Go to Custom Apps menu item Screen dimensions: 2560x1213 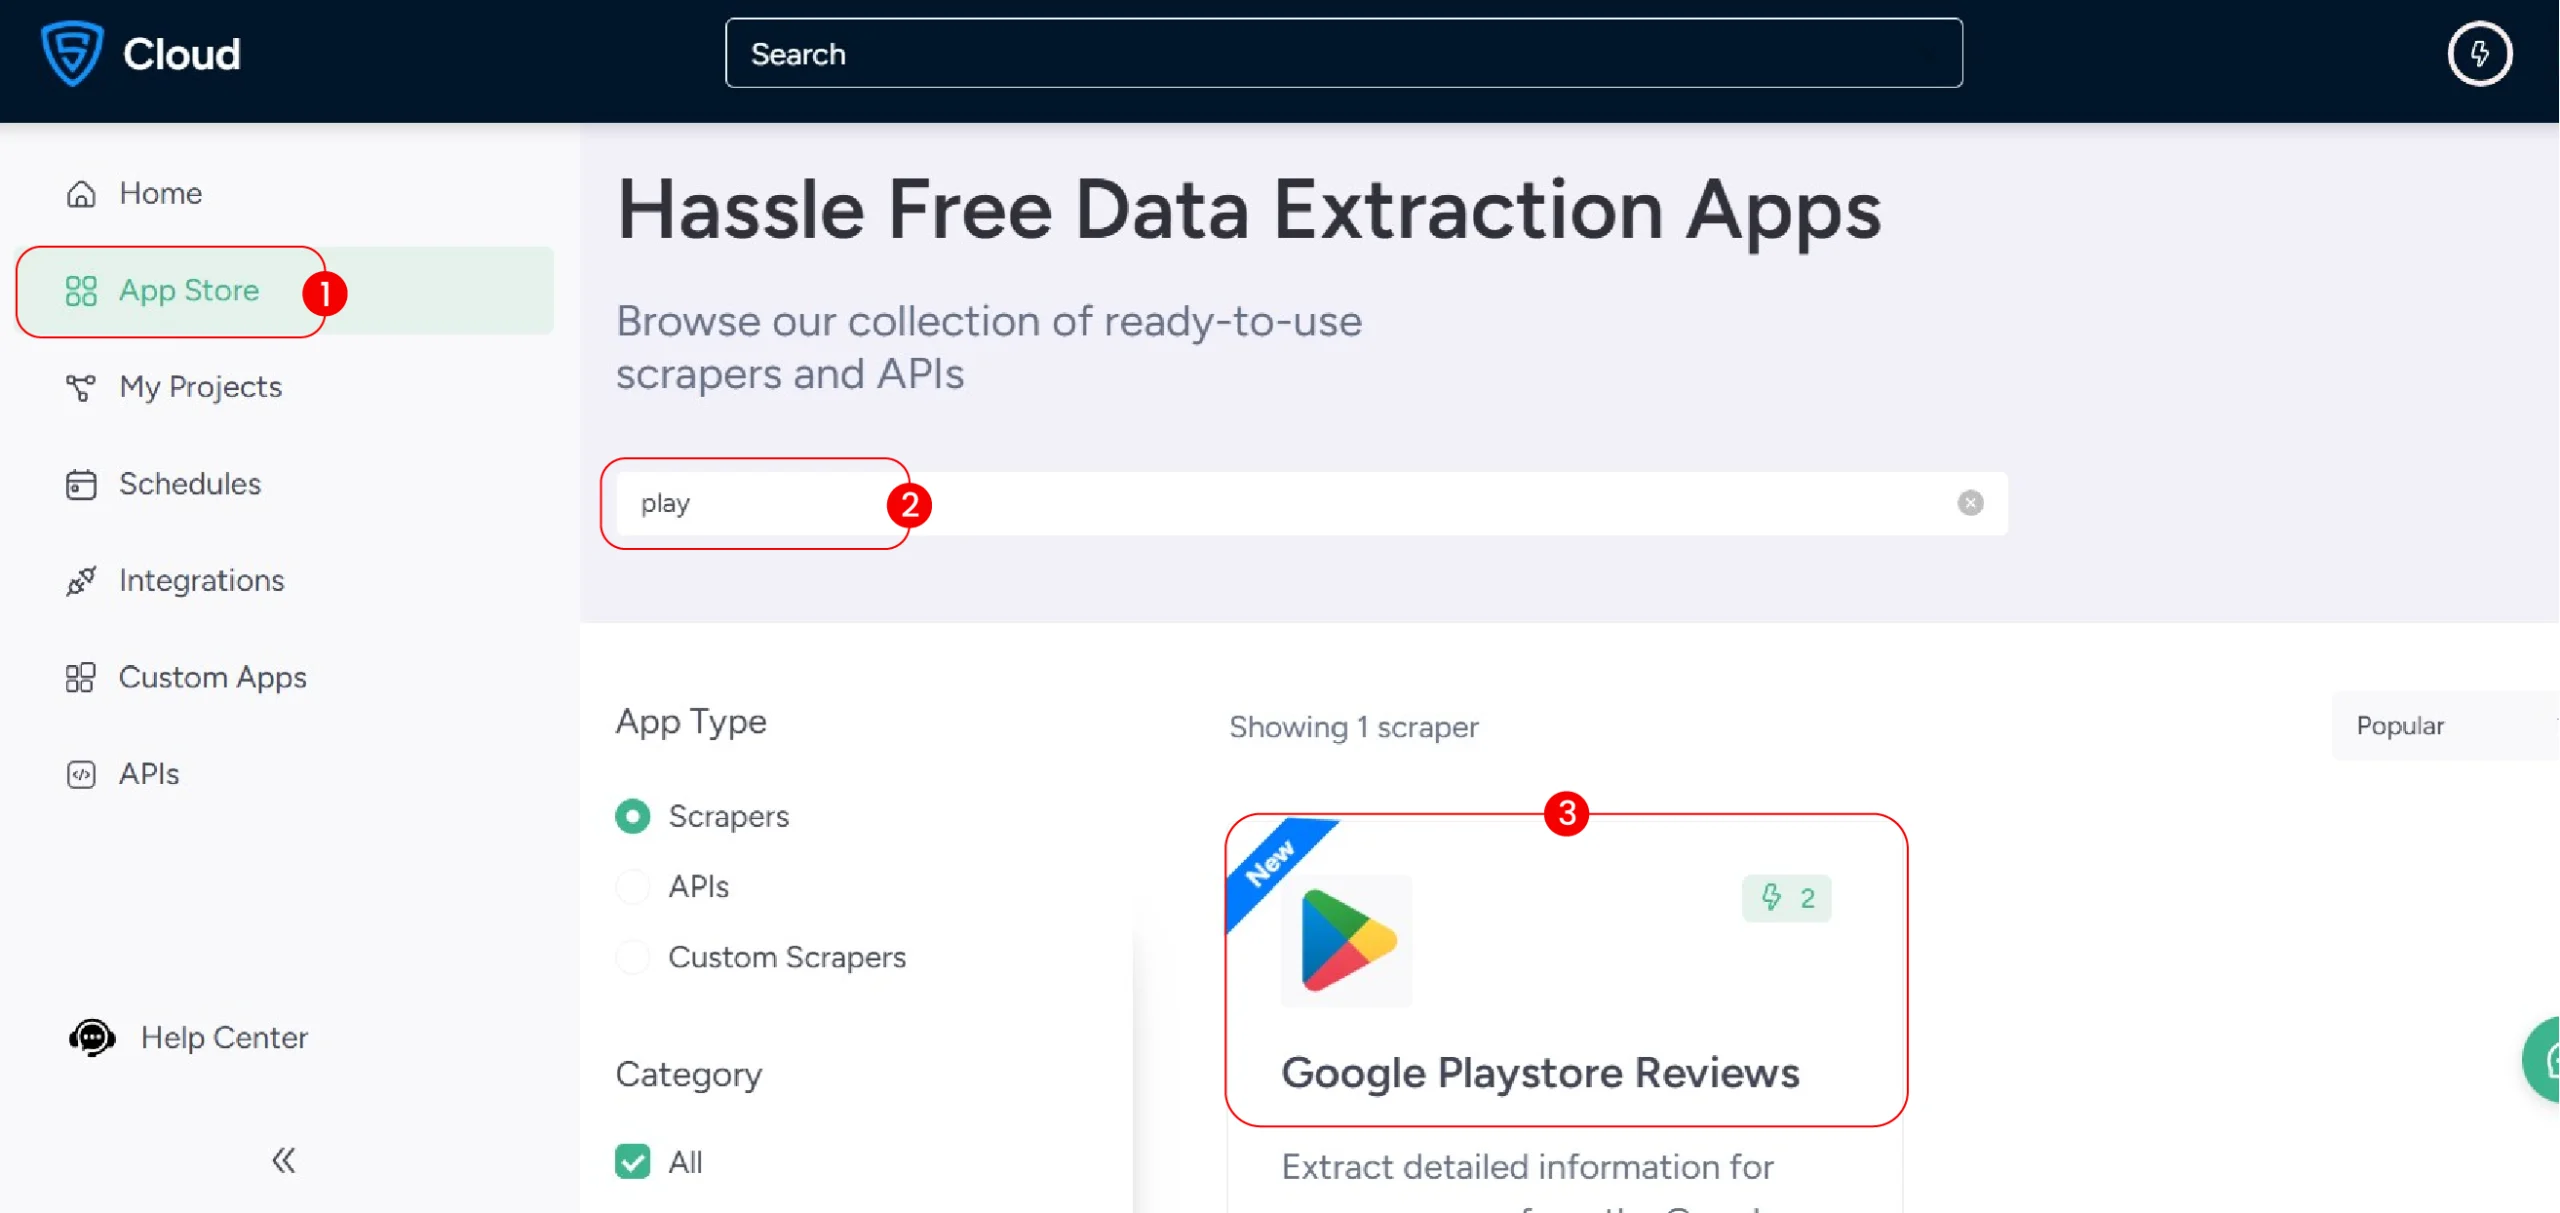pyautogui.click(x=212, y=677)
